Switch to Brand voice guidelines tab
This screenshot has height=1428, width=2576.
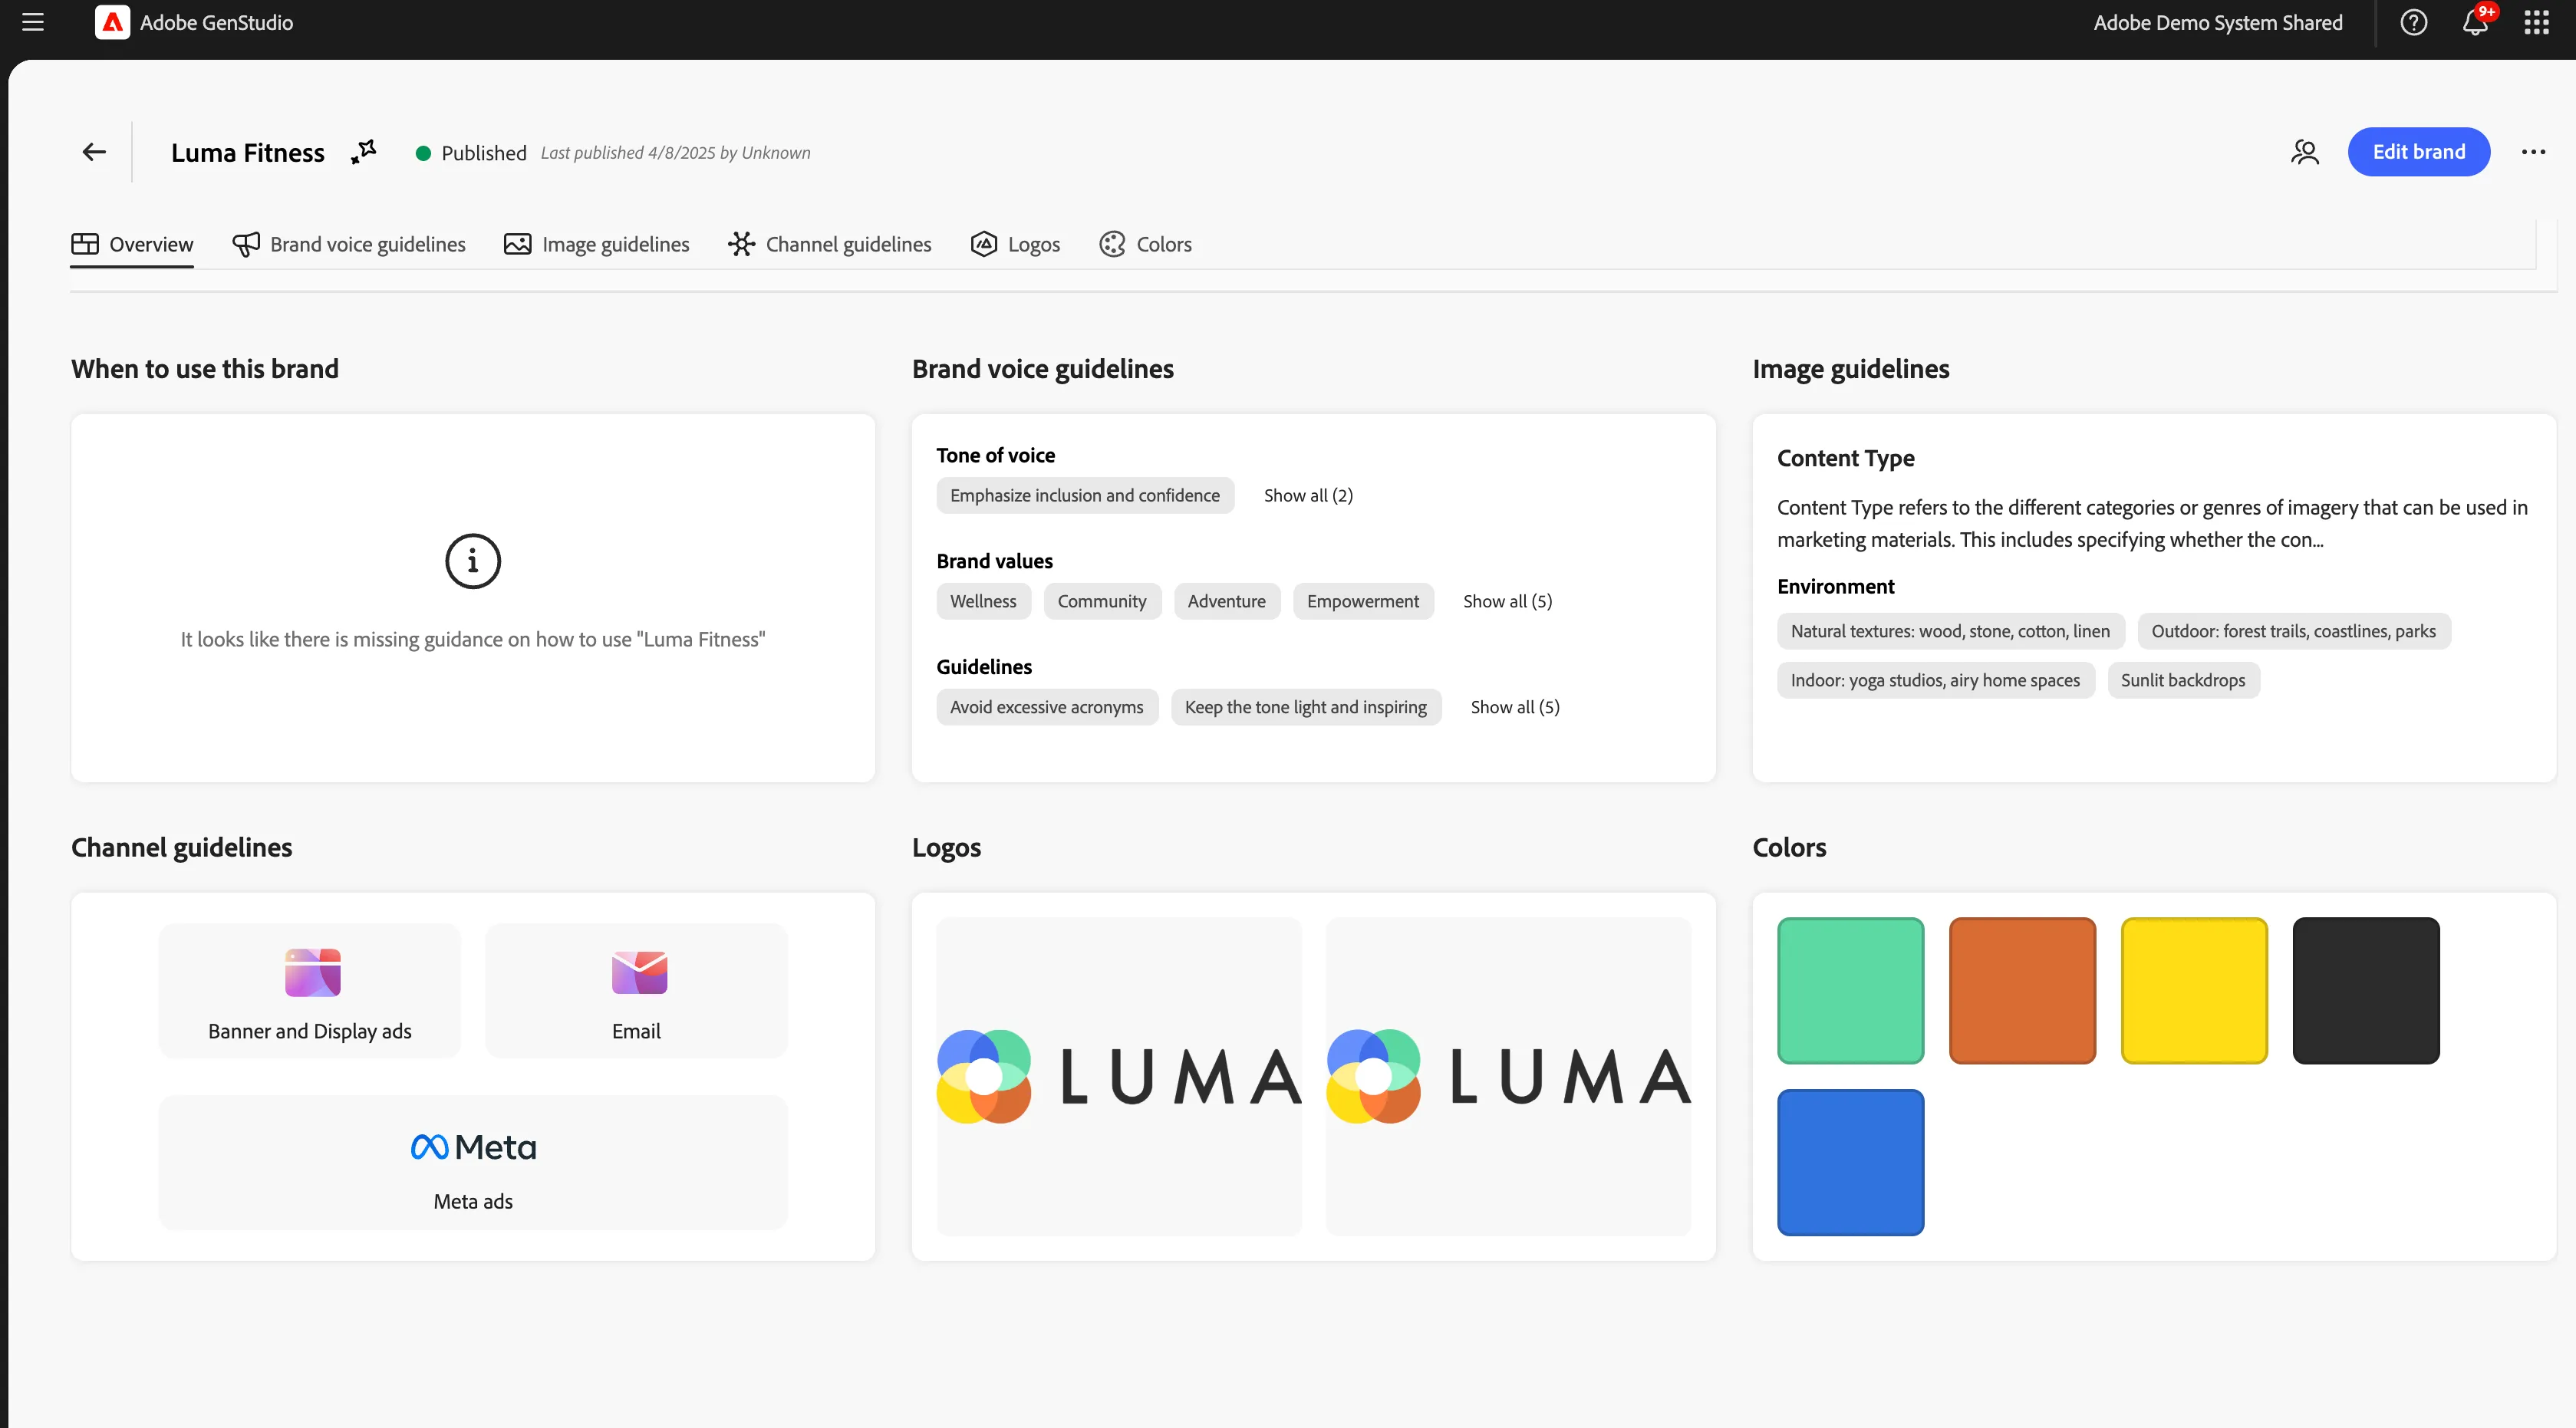[x=349, y=244]
